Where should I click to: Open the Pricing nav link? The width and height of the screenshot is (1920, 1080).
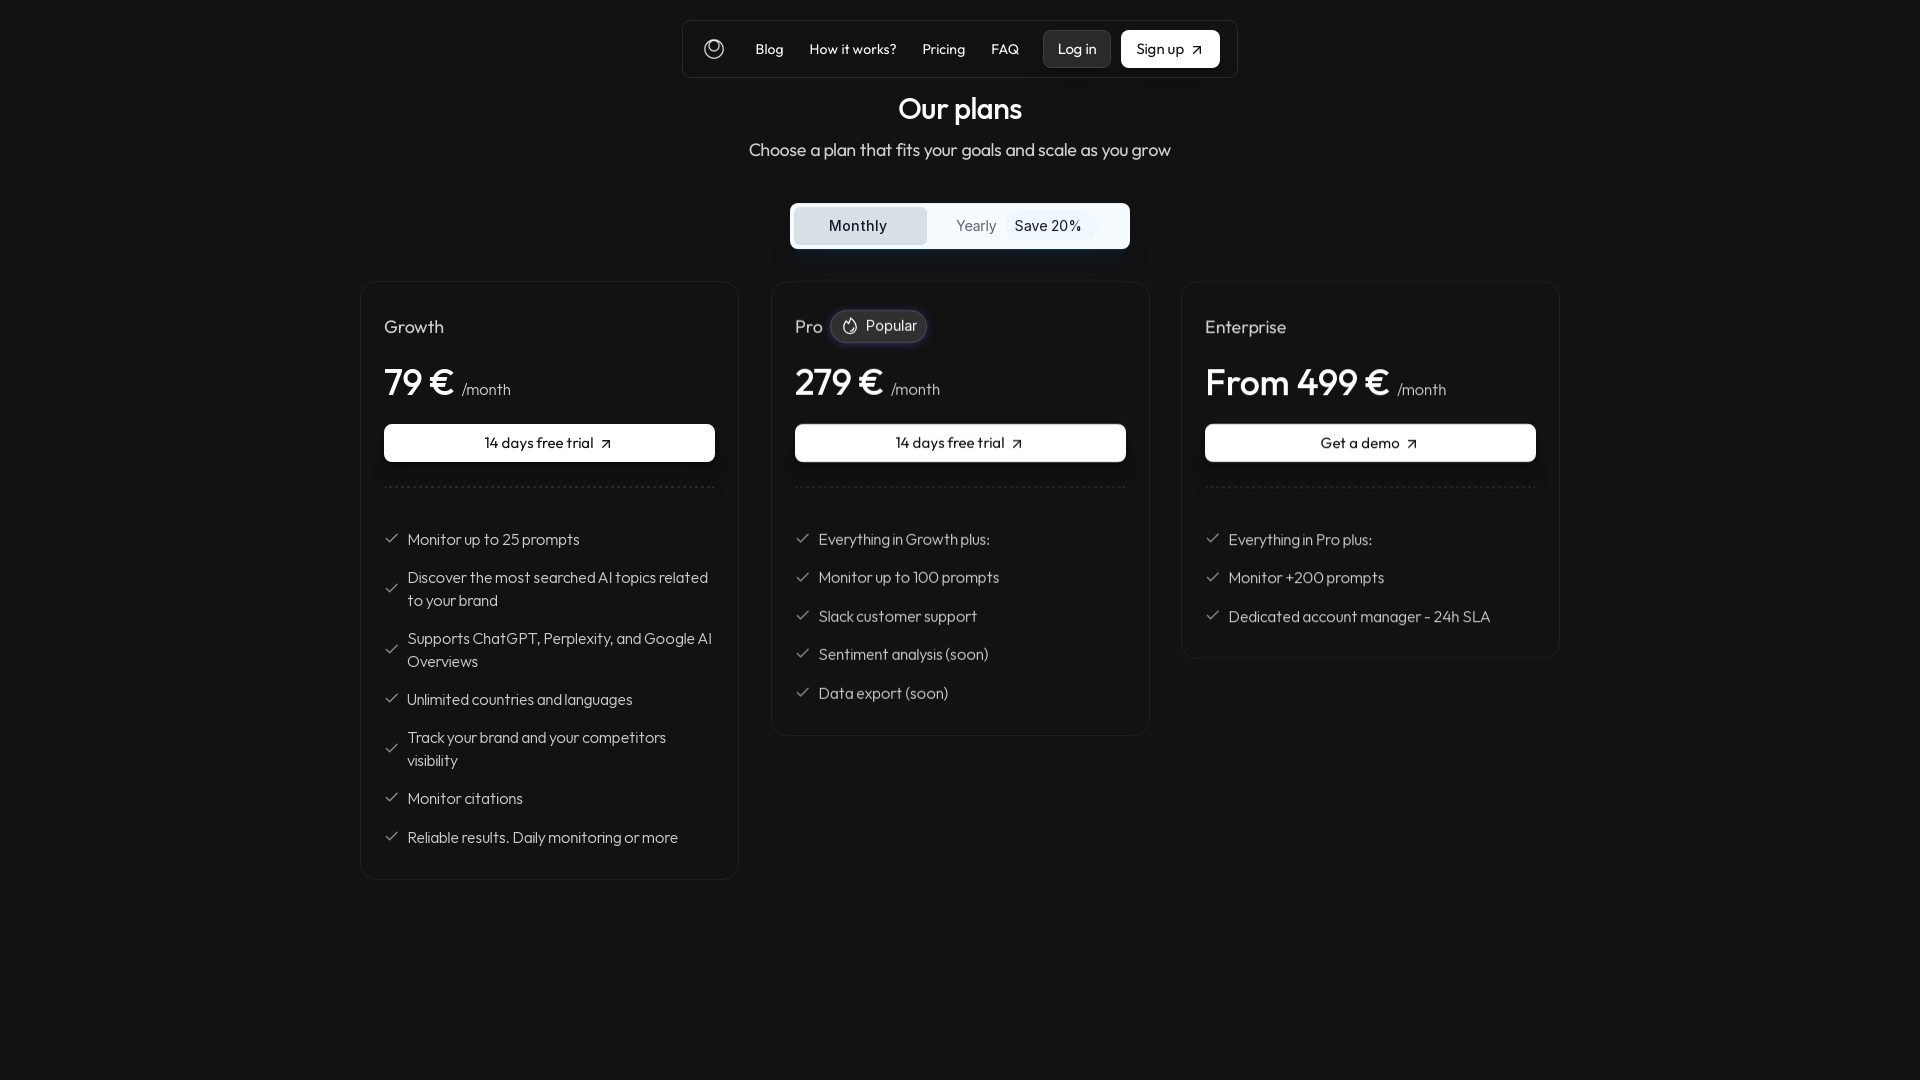[944, 49]
